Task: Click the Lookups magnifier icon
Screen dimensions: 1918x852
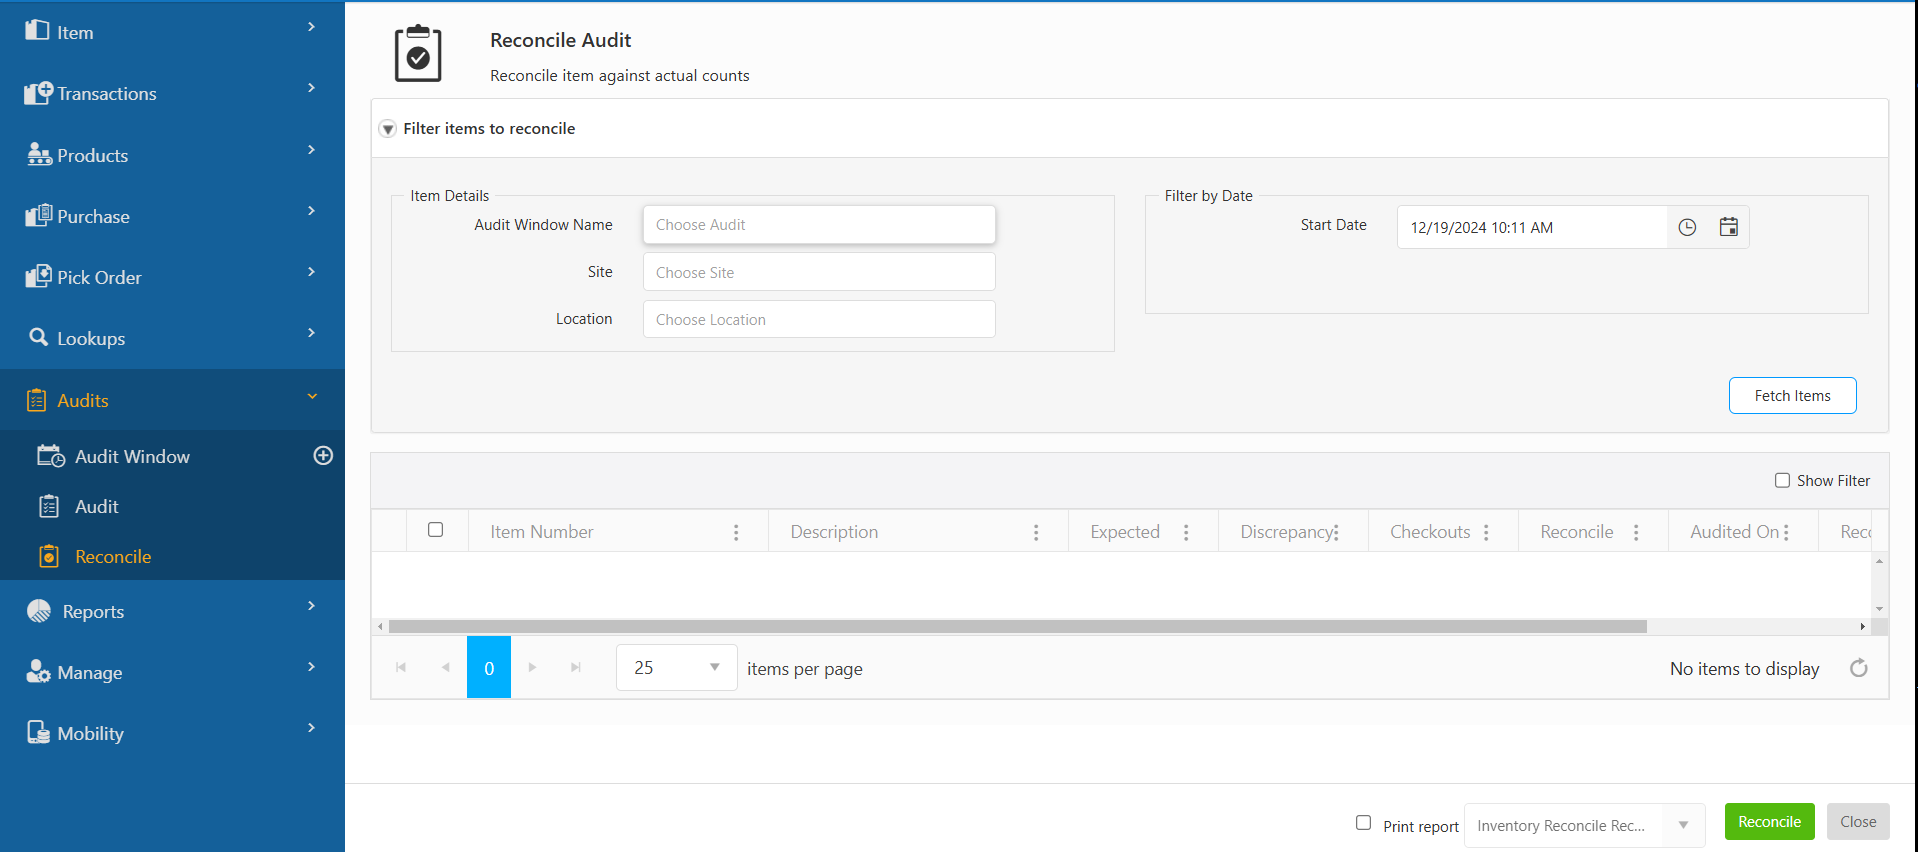Action: point(38,337)
